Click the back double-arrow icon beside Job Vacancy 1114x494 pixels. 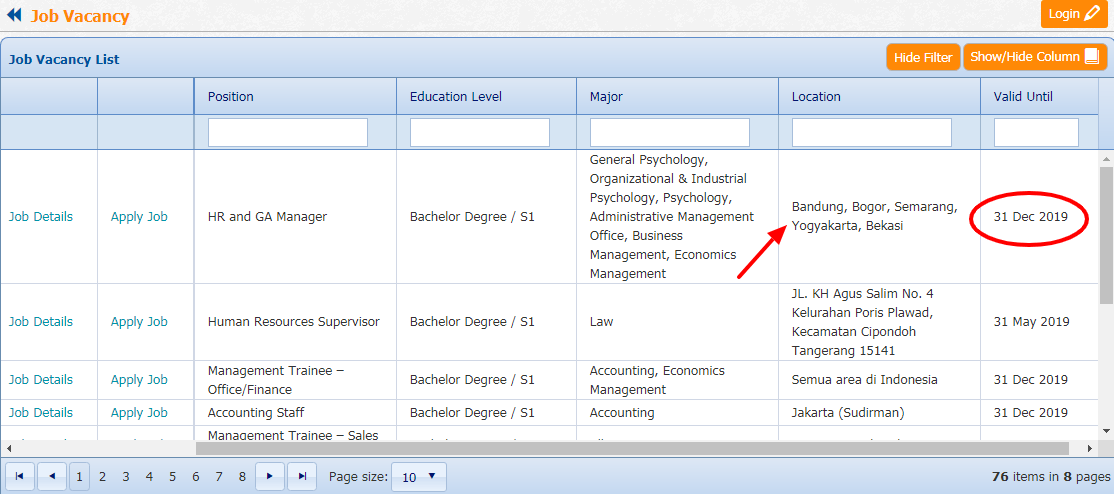point(14,16)
